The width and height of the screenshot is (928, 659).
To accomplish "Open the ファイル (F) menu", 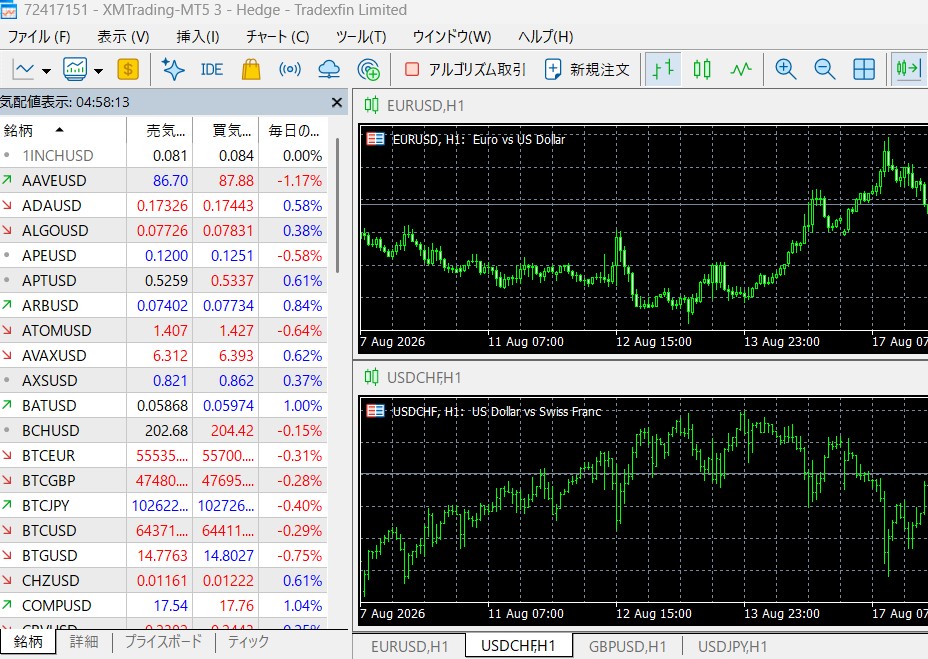I will point(39,37).
